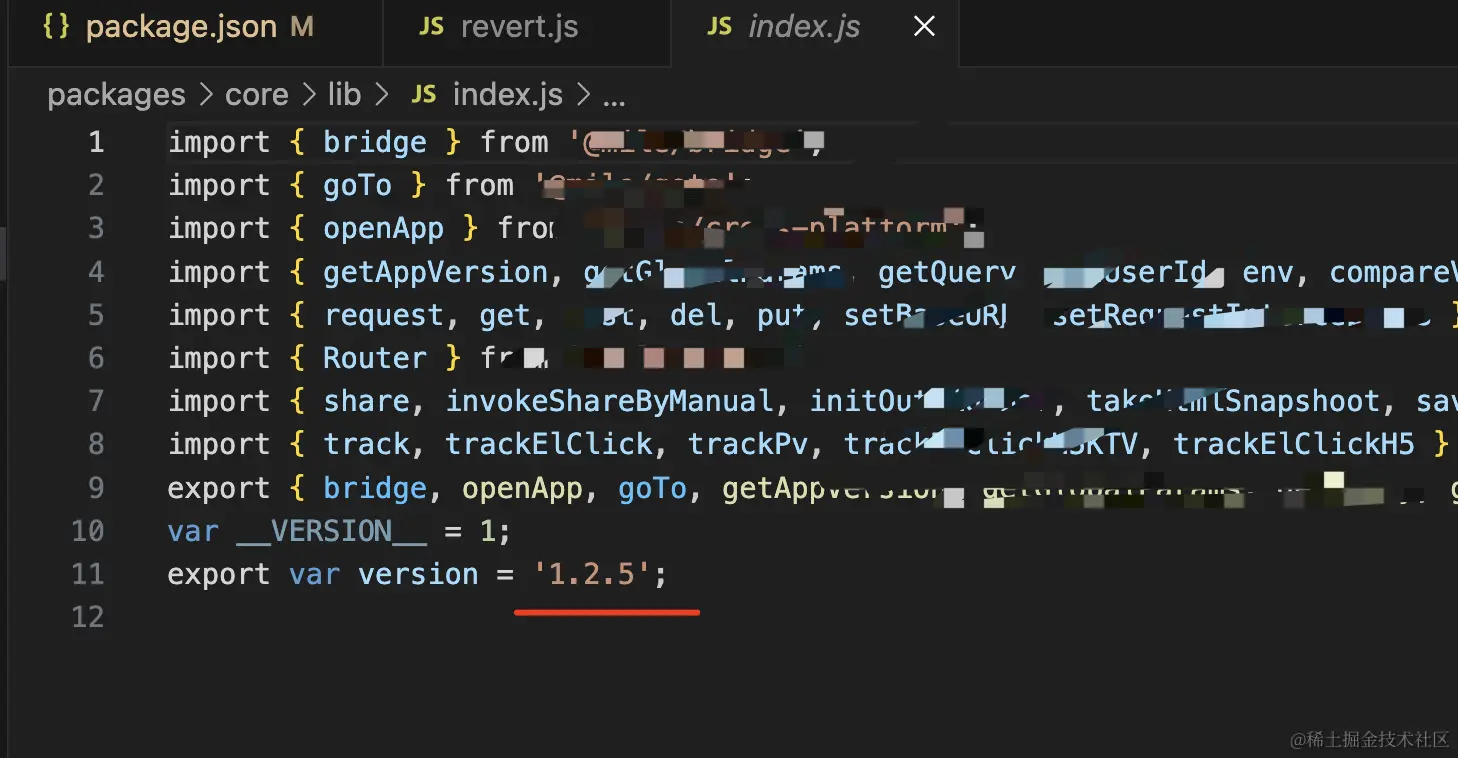The image size is (1458, 758).
Task: Click trackPv on line 8
Action: (x=749, y=444)
